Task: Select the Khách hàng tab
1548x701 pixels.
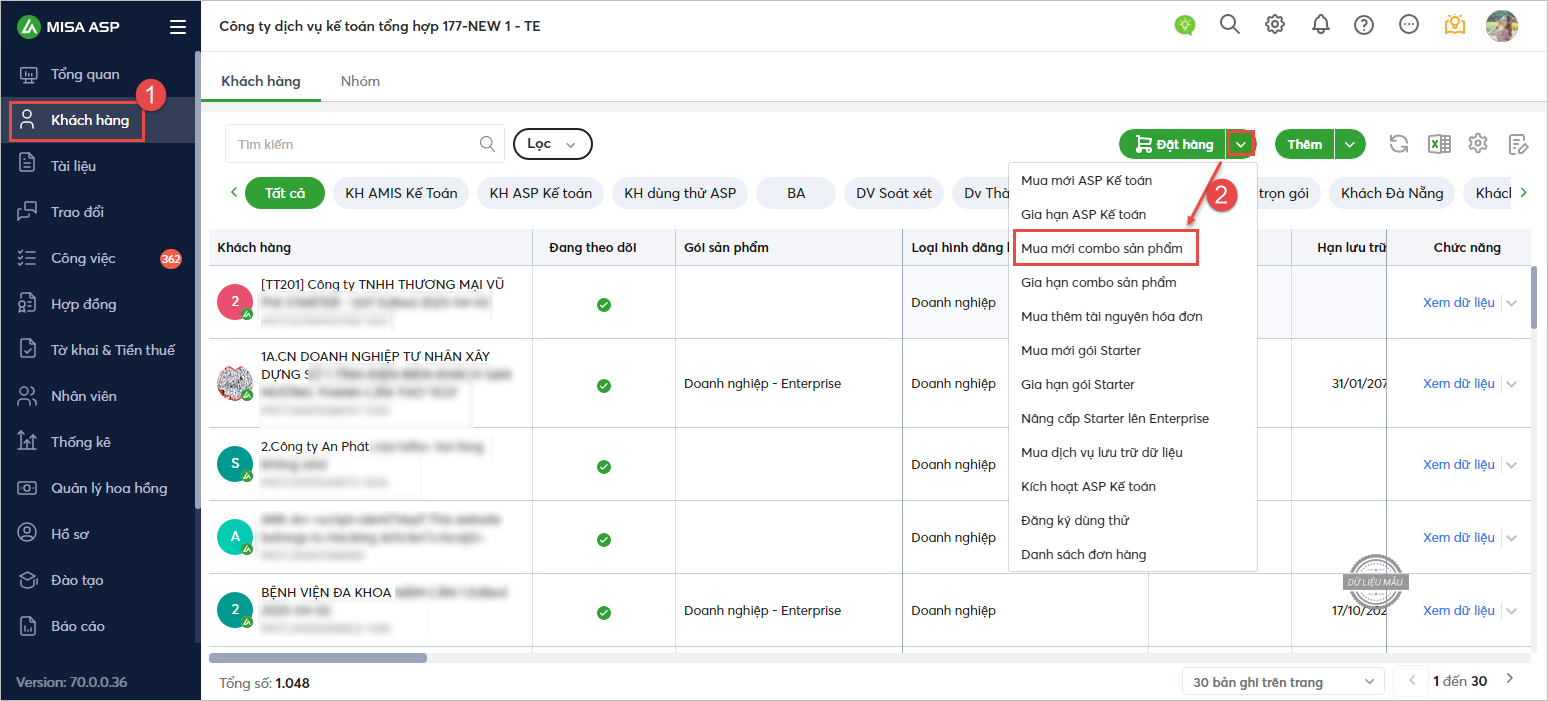Action: coord(261,81)
